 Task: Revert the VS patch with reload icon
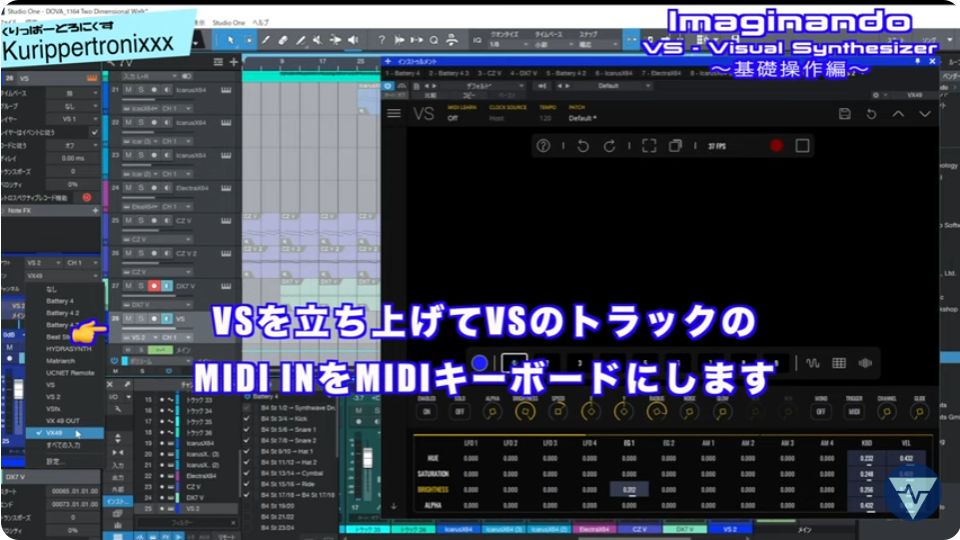(871, 113)
